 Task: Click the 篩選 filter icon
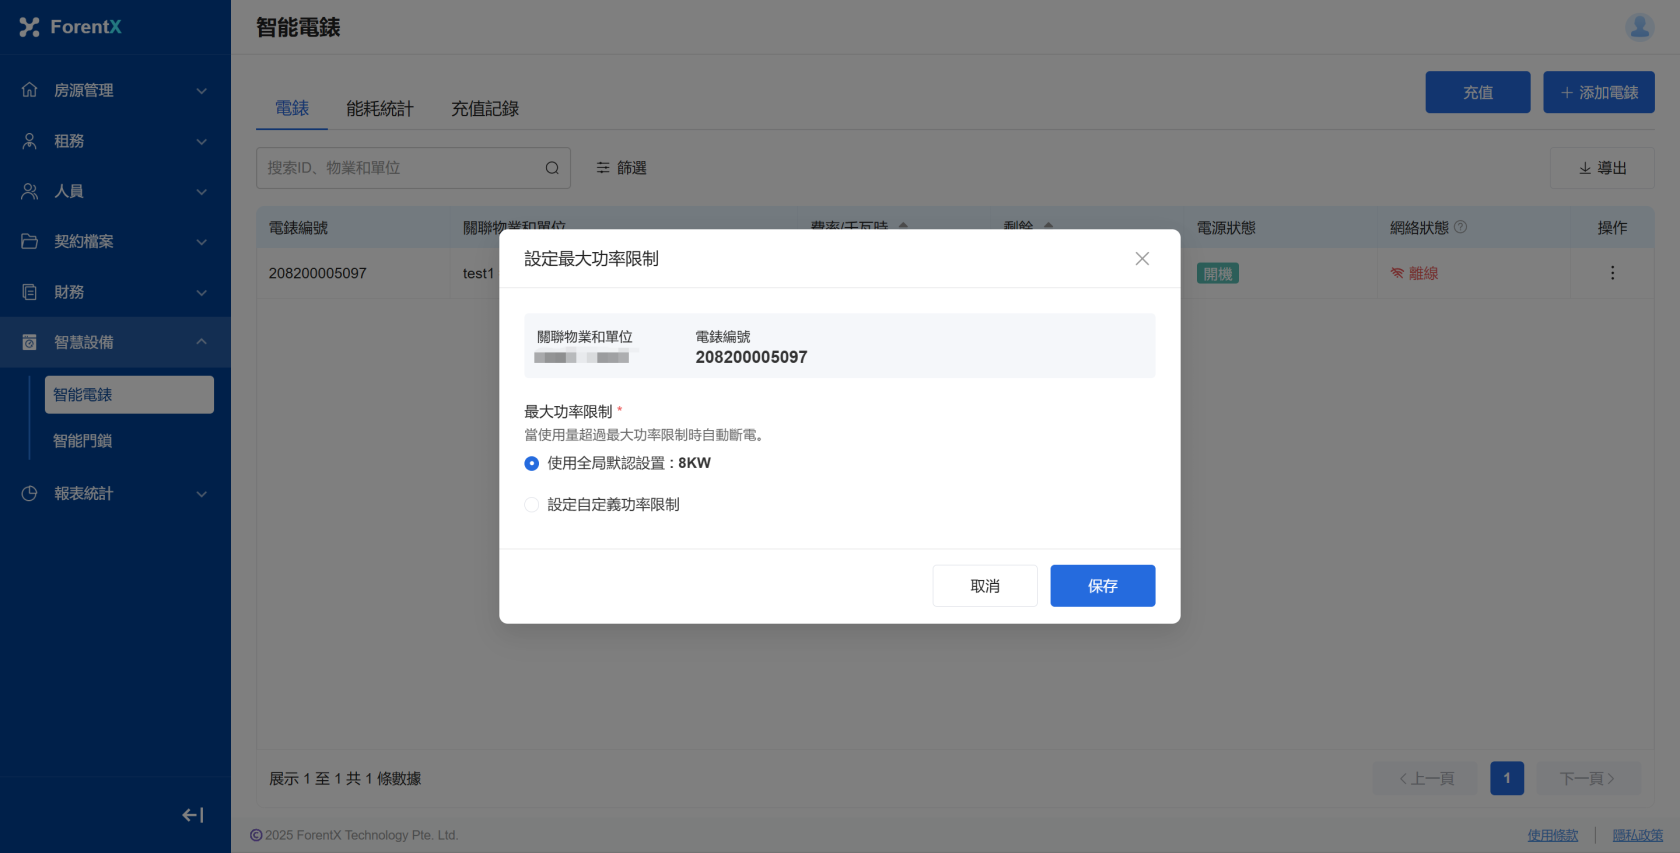[x=603, y=168]
